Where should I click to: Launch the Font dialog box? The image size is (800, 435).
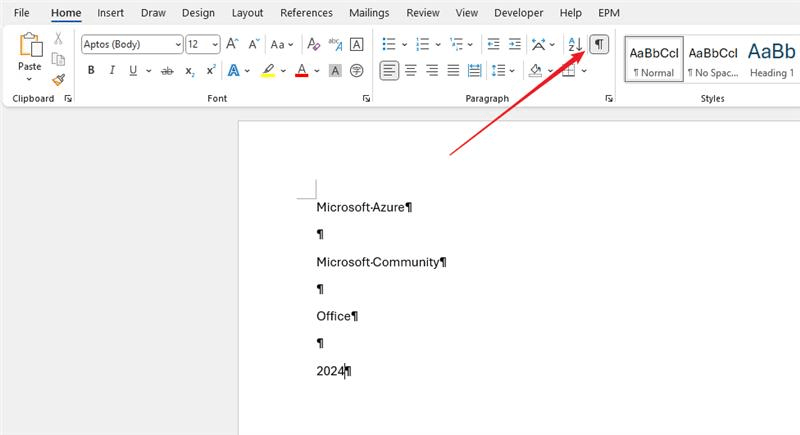point(366,98)
